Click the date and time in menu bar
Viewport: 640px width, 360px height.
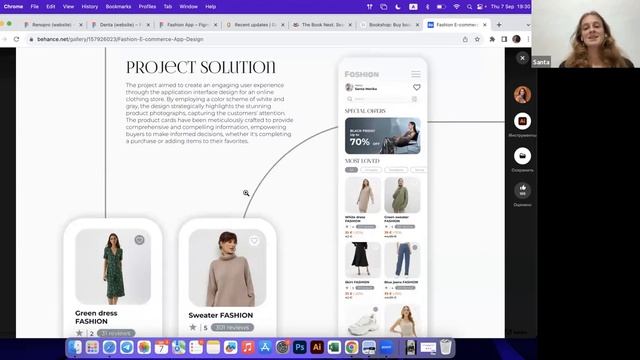point(510,7)
